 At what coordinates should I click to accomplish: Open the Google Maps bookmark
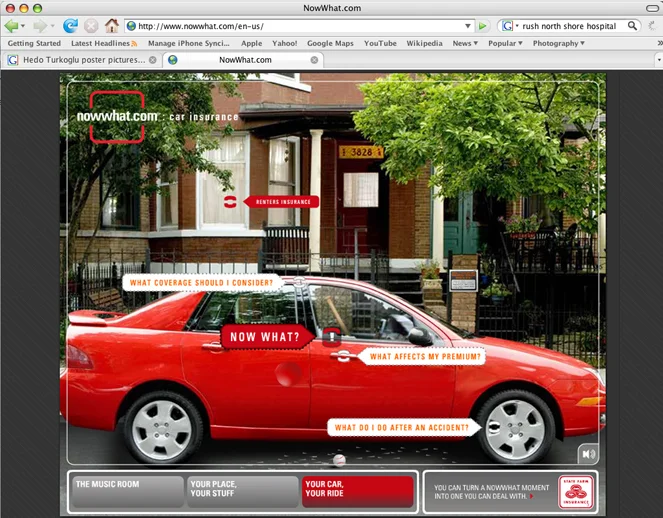click(x=330, y=43)
